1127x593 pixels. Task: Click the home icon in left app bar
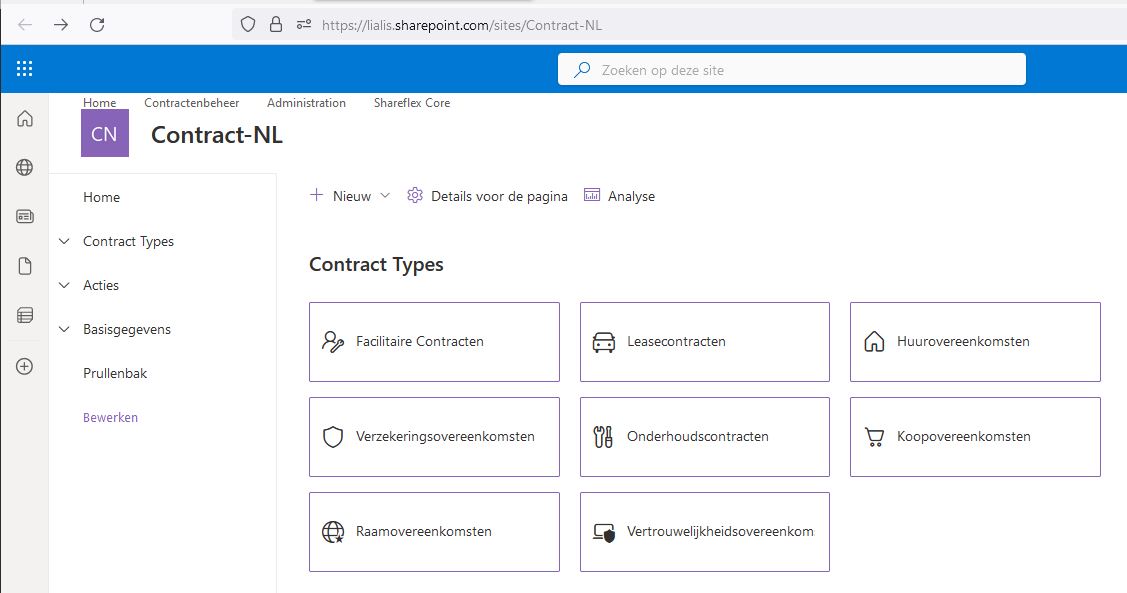[x=24, y=118]
